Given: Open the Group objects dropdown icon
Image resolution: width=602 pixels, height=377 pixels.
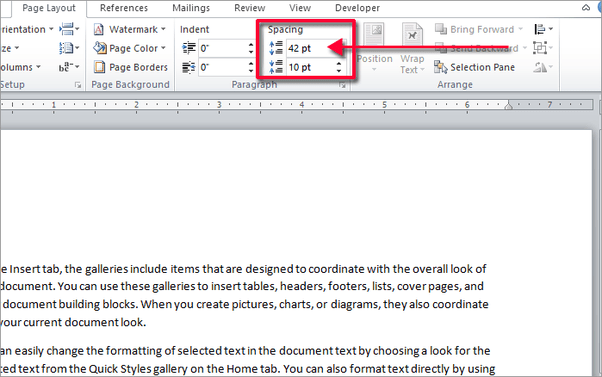Looking at the screenshot, I should pos(543,48).
